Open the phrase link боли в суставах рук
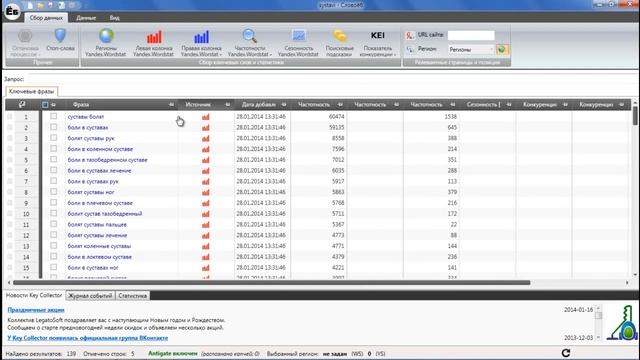640x360 pixels. pos(93,181)
